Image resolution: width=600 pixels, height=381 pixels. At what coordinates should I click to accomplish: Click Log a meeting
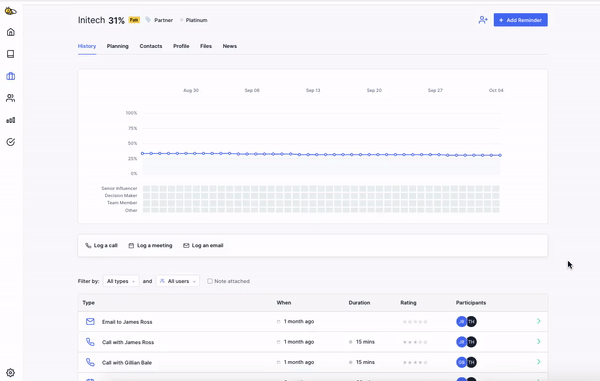point(150,246)
